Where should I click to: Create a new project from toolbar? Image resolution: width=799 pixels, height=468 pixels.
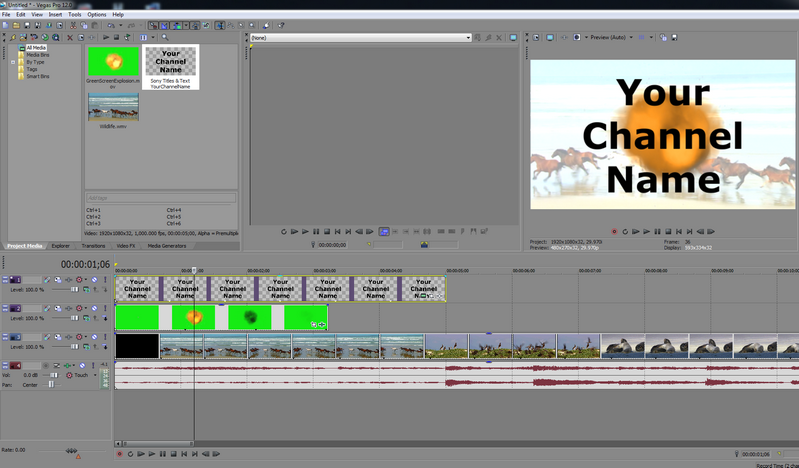click(x=5, y=25)
